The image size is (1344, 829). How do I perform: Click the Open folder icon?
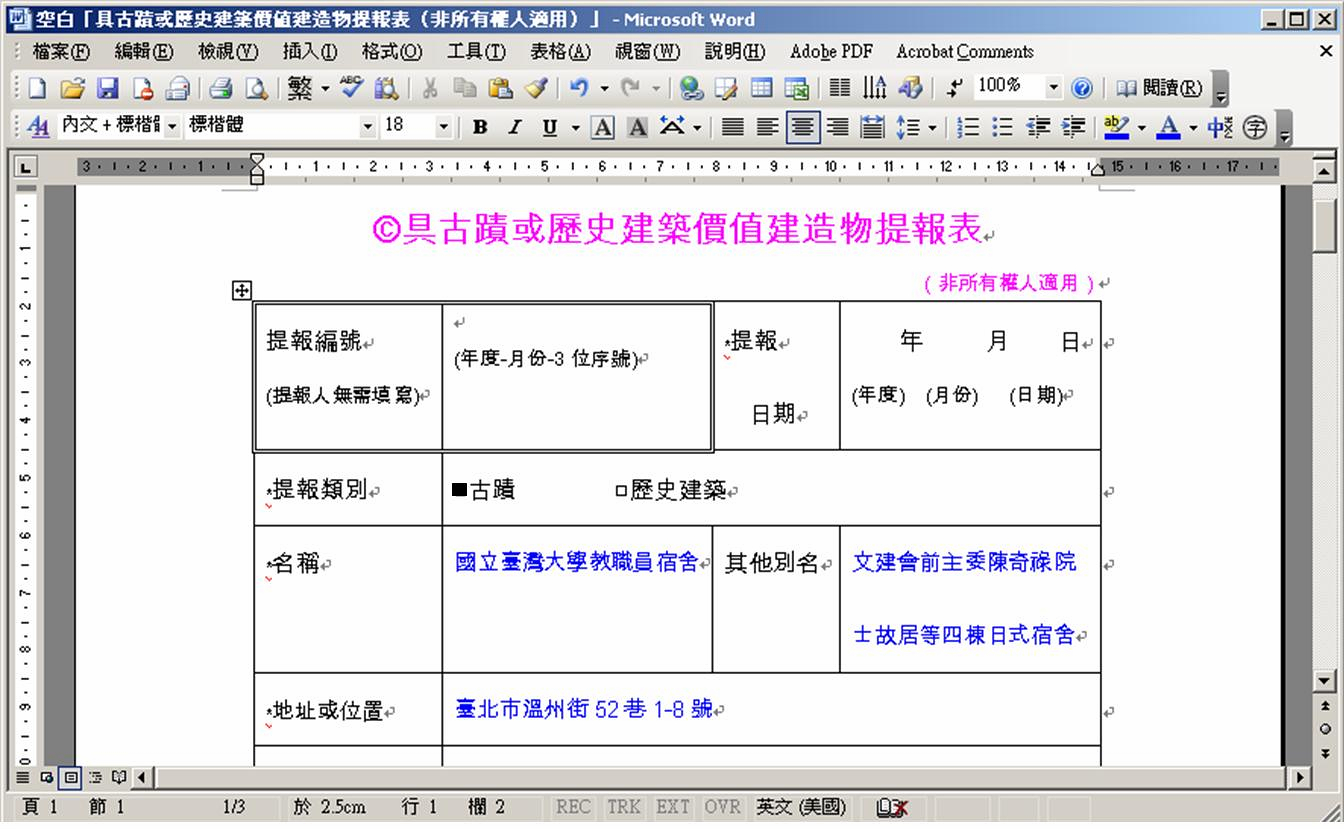[x=72, y=89]
